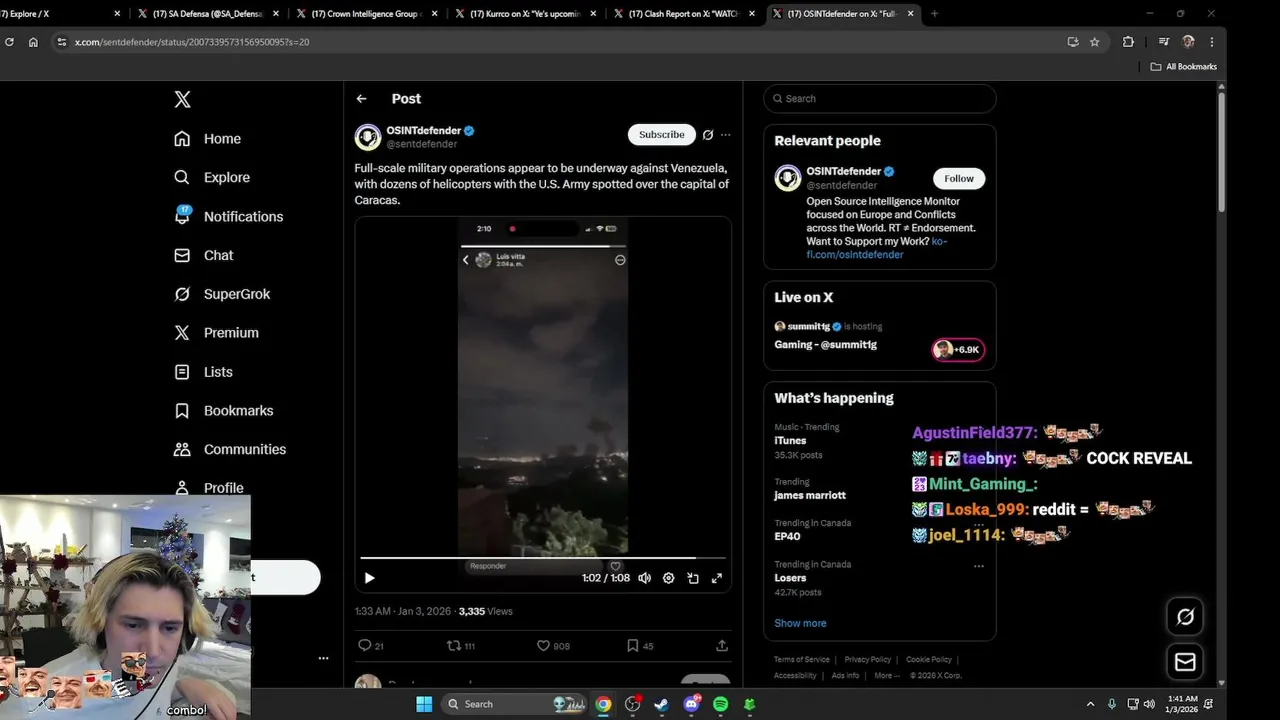
Task: Open EP40 trending topic
Action: [787, 537]
